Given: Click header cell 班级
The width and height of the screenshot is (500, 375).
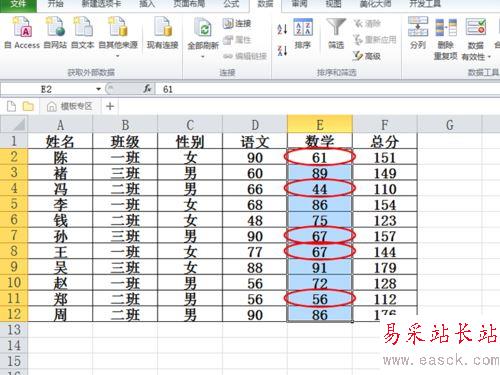Looking at the screenshot, I should [125, 141].
